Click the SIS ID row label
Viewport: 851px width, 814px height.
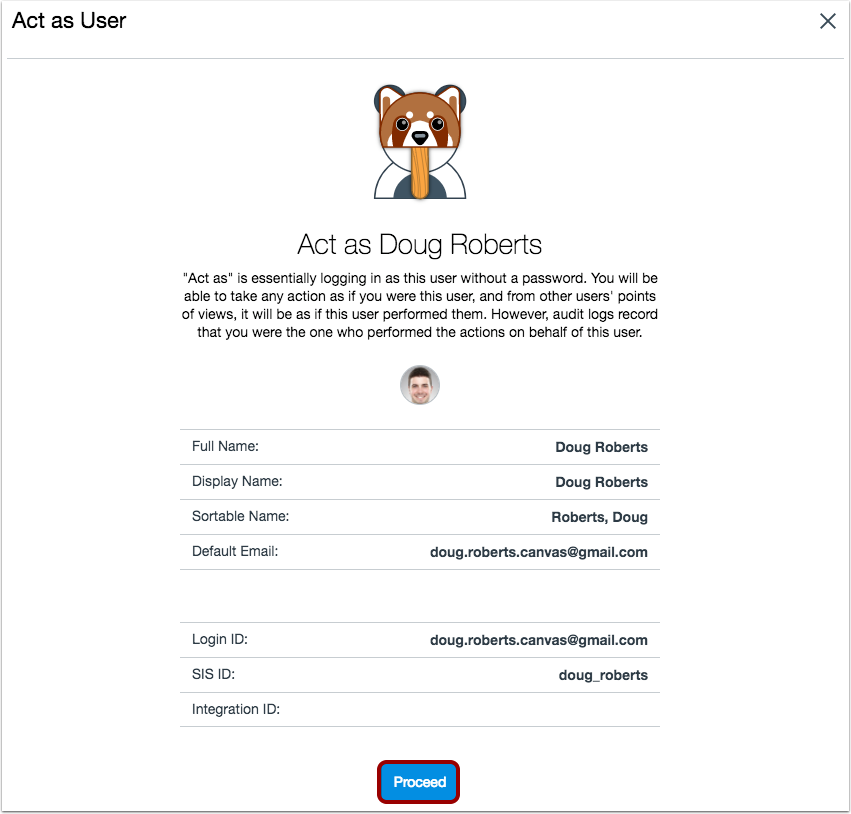click(210, 674)
